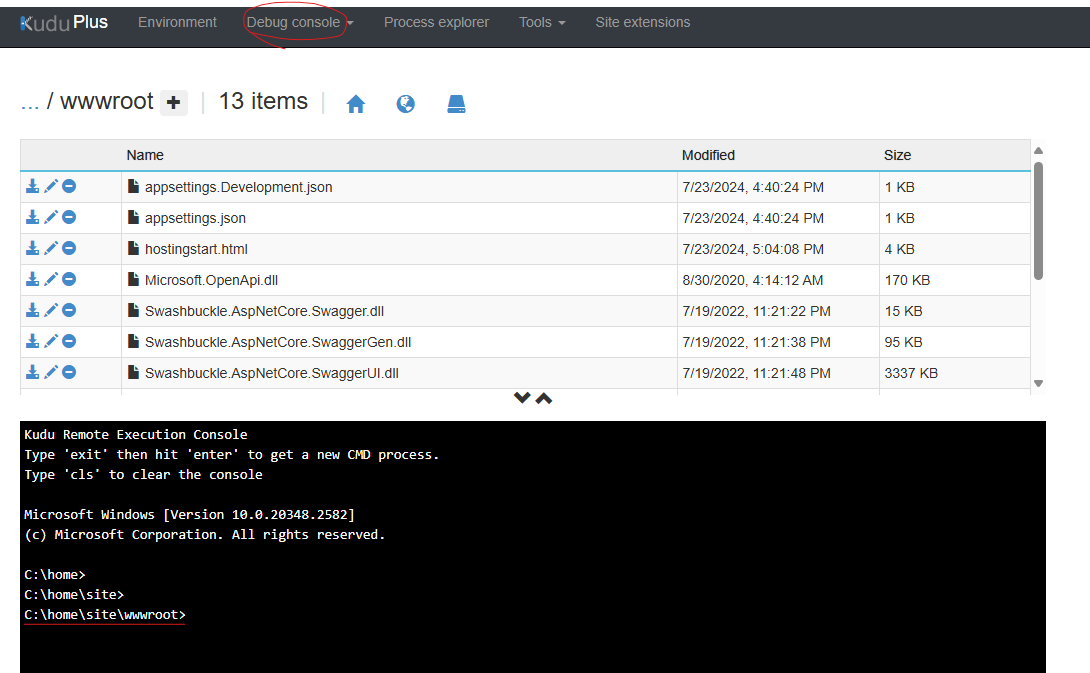Select file name Swashbuckle.AspNetCore.Swagger.dll
The width and height of the screenshot is (1090, 673).
(264, 311)
